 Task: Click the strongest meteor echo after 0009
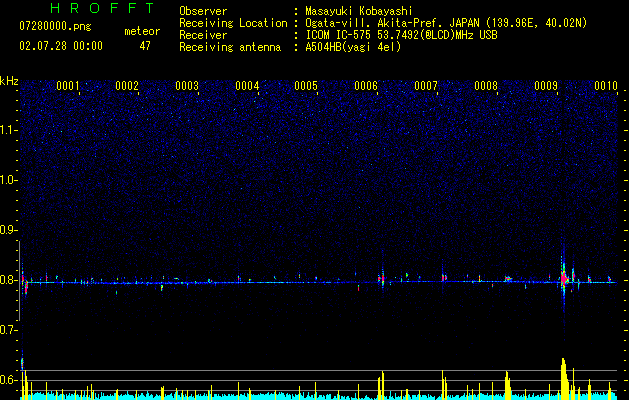click(x=564, y=278)
